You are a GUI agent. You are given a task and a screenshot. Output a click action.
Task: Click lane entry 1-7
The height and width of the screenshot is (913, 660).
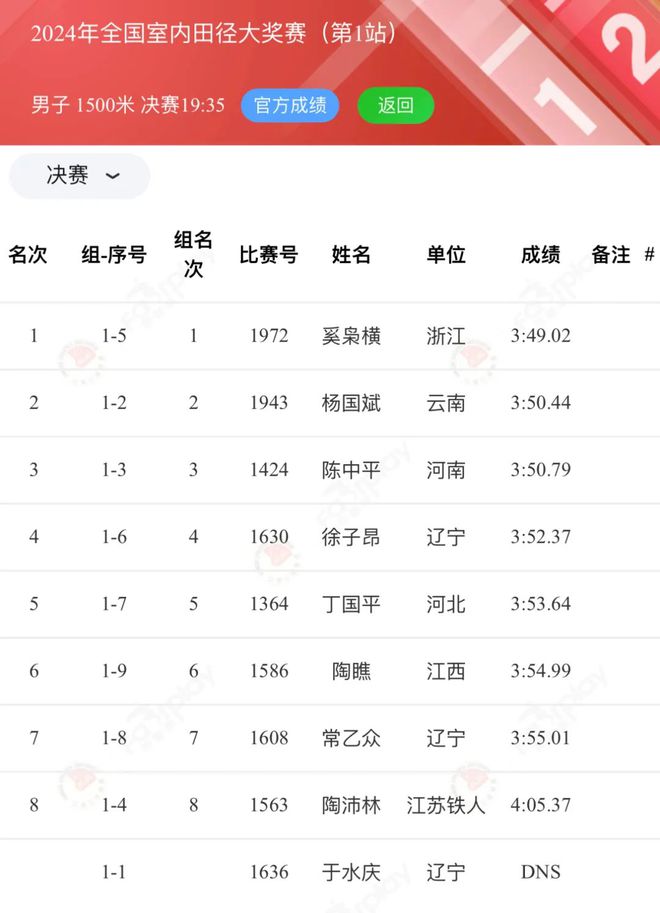[x=114, y=604]
